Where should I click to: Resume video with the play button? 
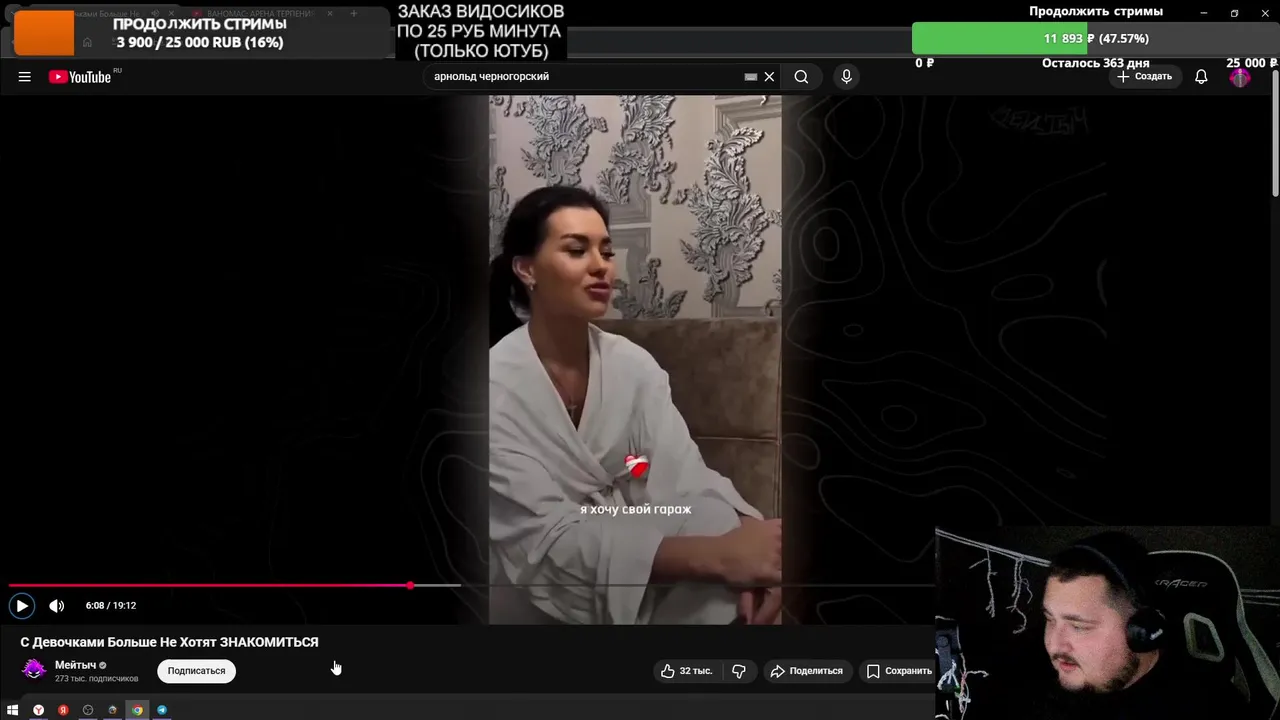click(x=22, y=605)
